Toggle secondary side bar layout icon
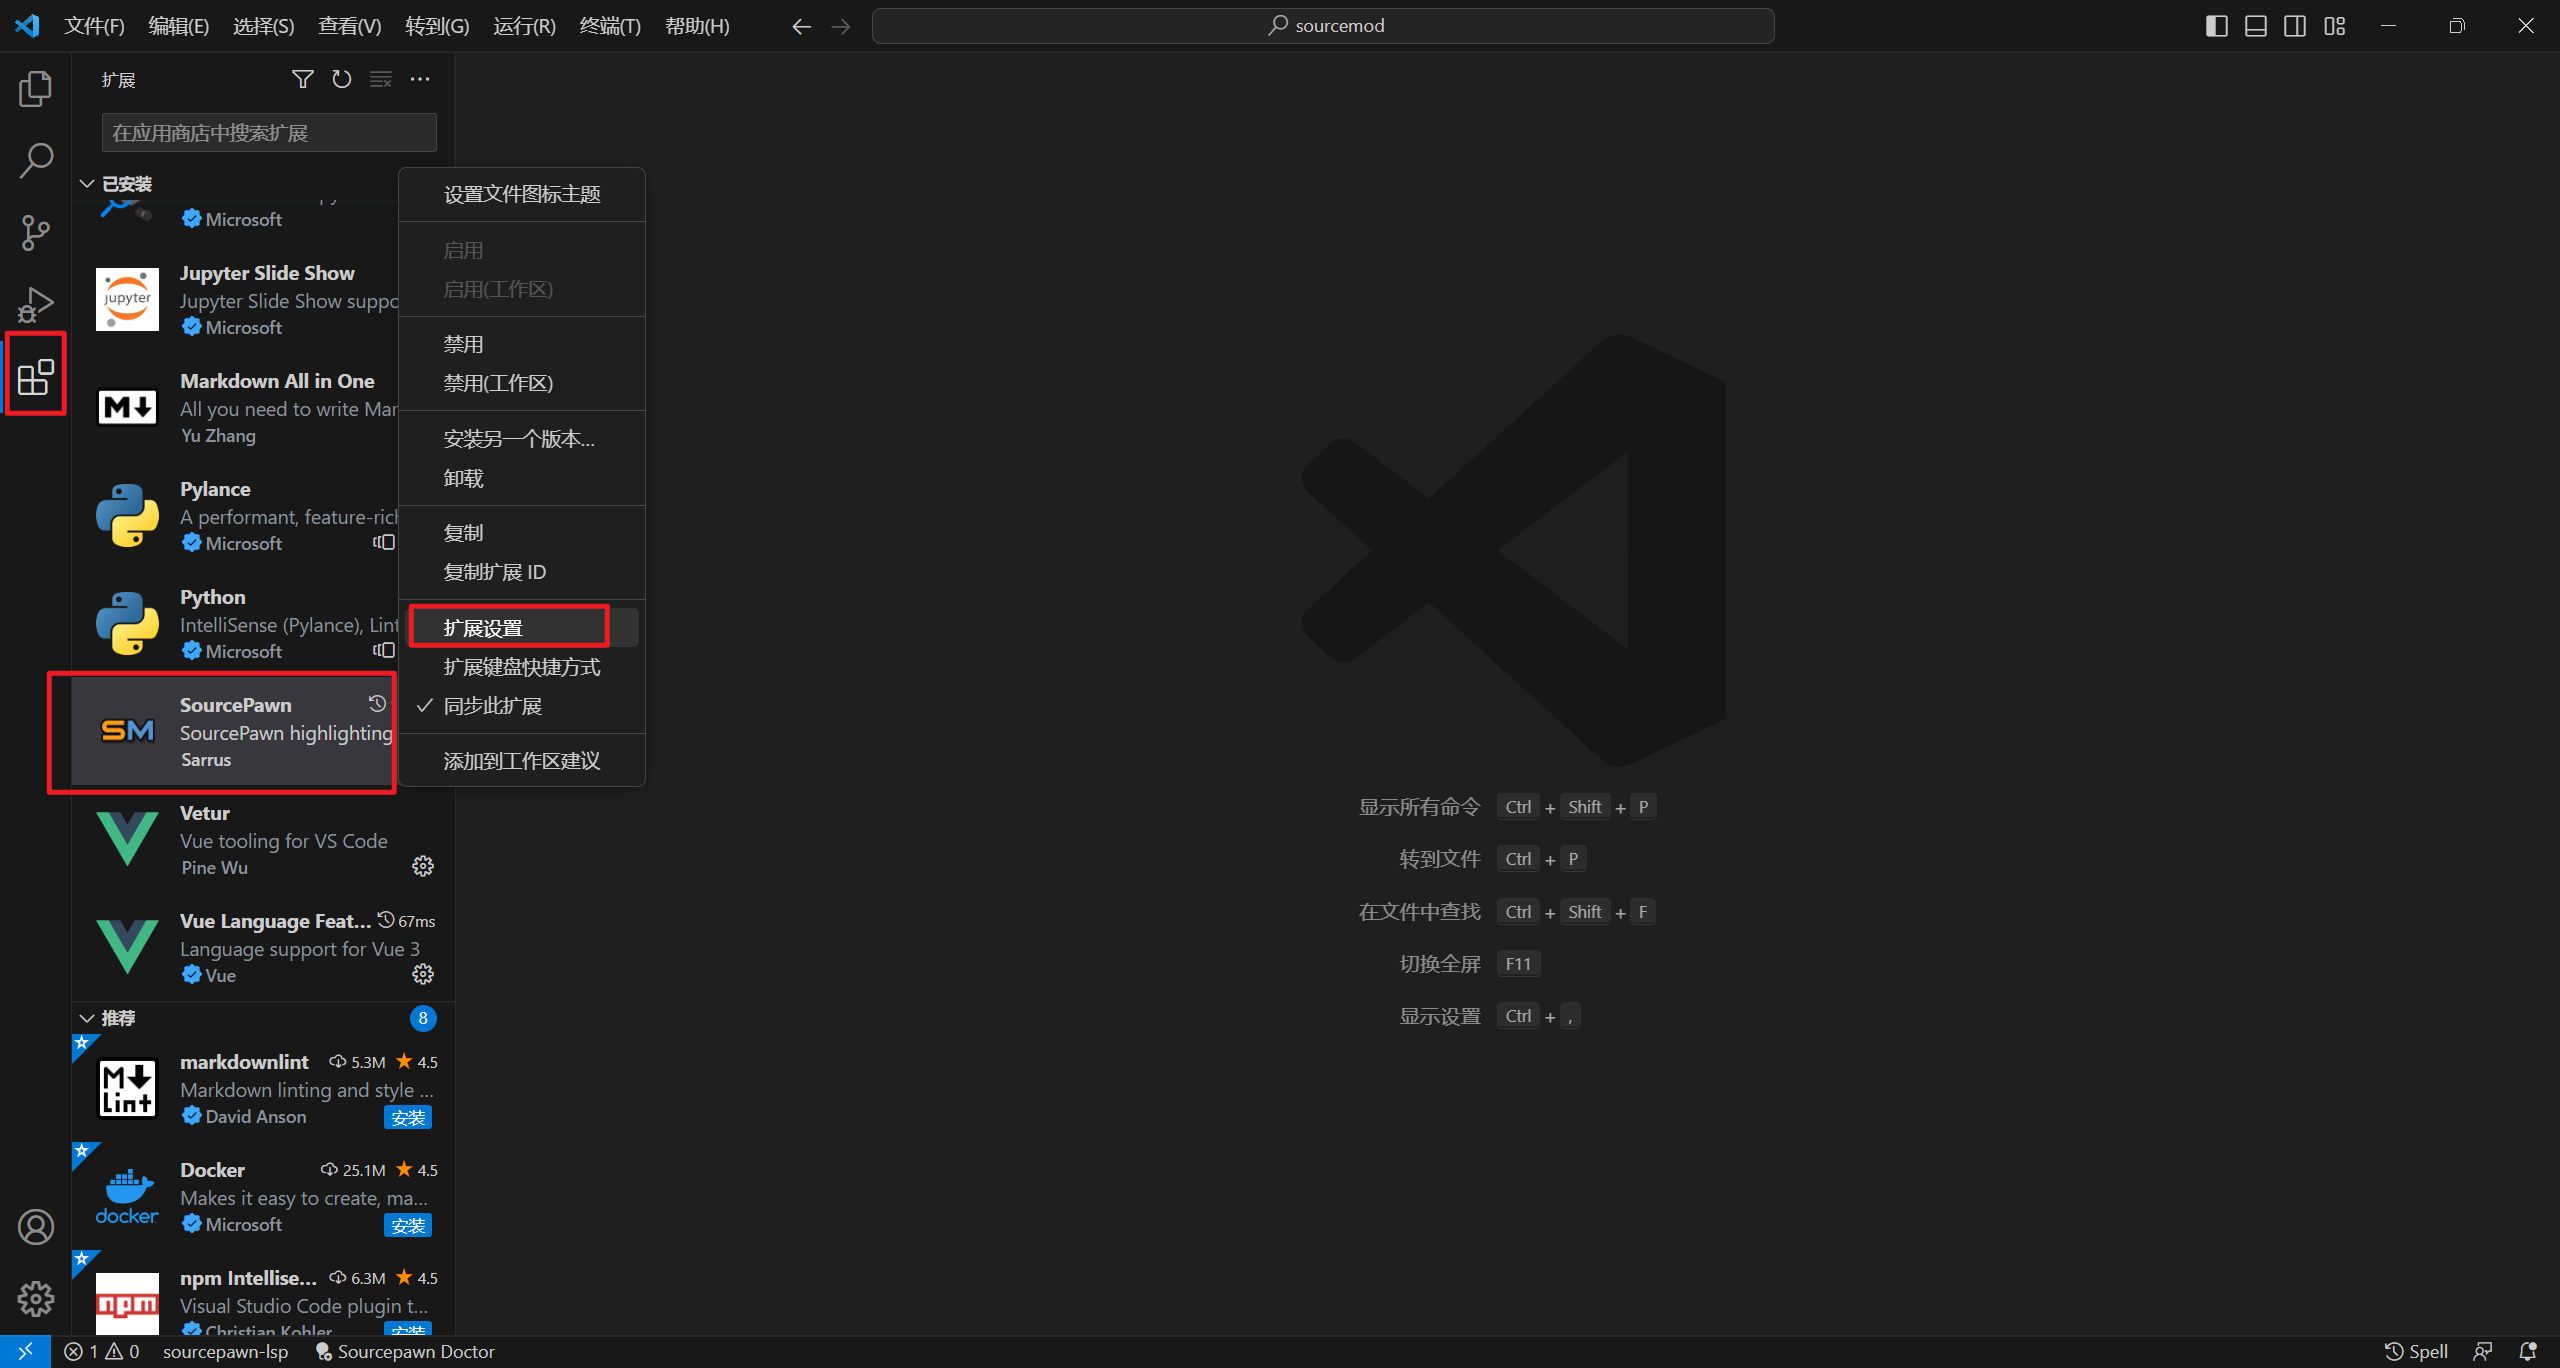 point(2295,26)
